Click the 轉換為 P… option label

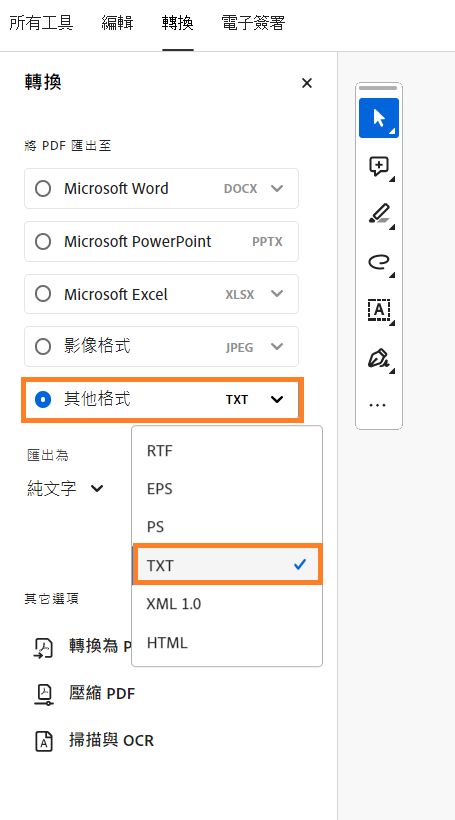point(100,647)
